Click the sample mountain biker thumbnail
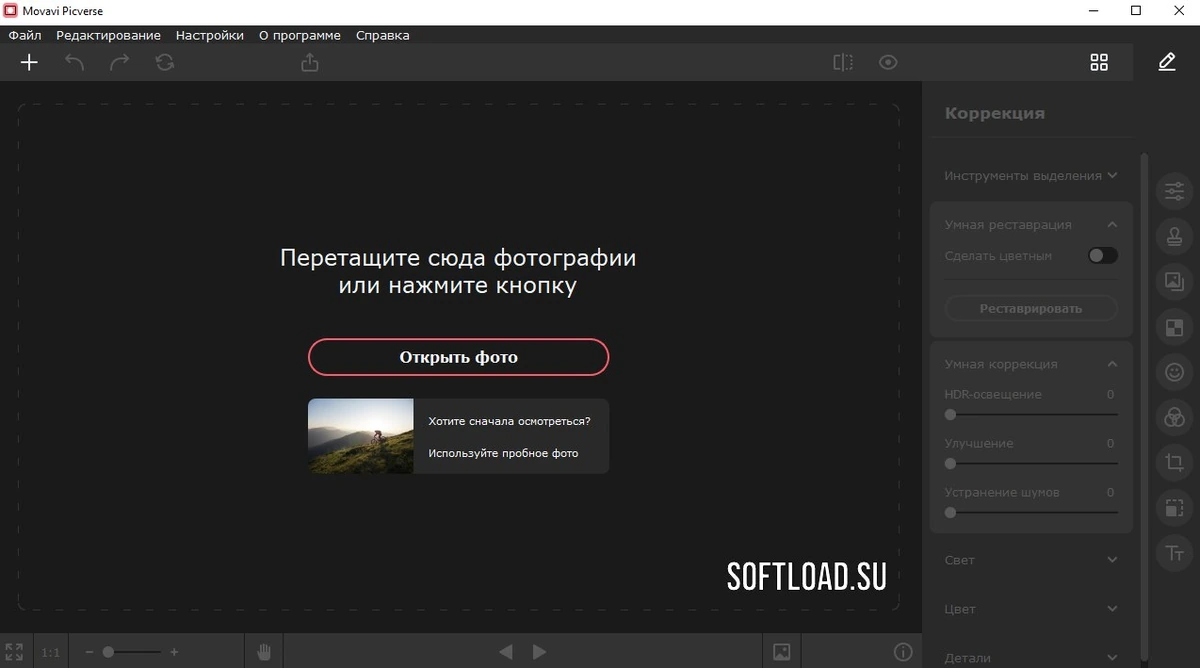The height and width of the screenshot is (668, 1200). point(360,436)
